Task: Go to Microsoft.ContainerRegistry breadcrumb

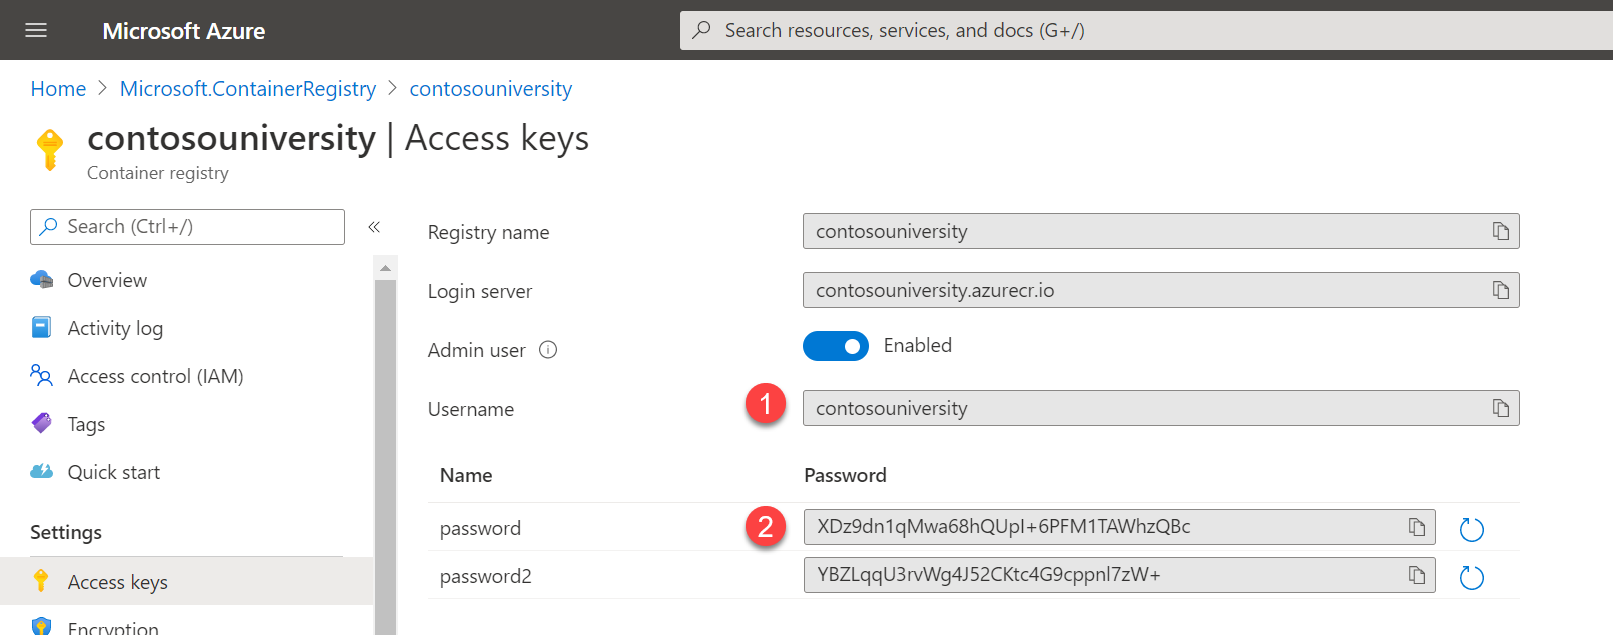Action: pos(248,89)
